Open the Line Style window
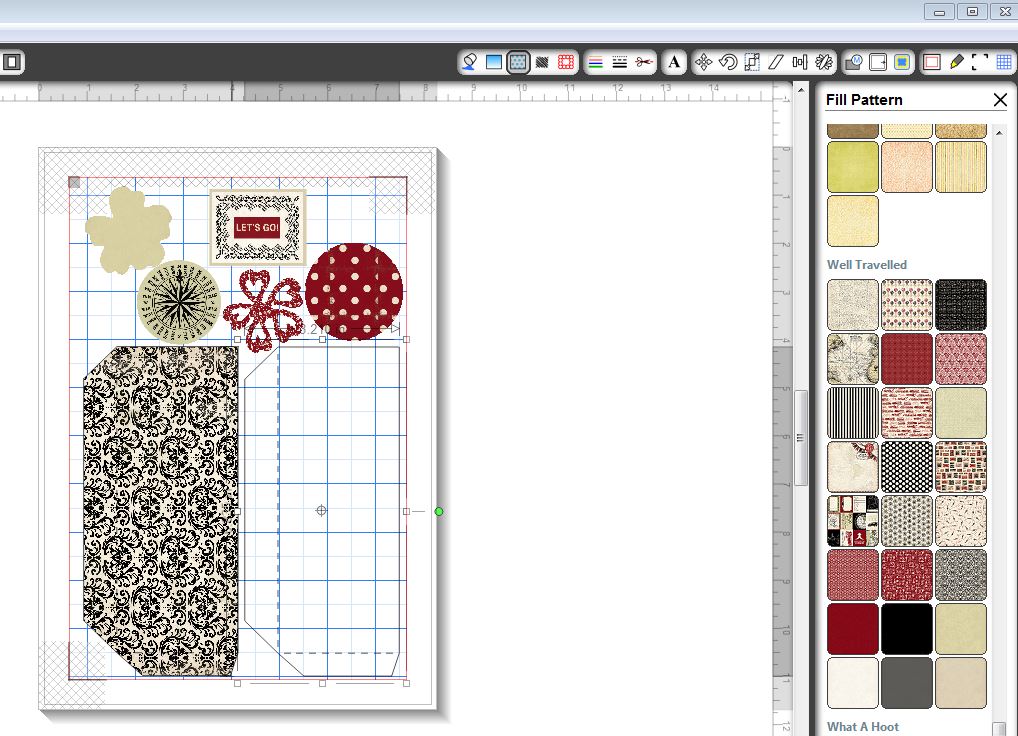This screenshot has height=736, width=1018. pos(620,62)
